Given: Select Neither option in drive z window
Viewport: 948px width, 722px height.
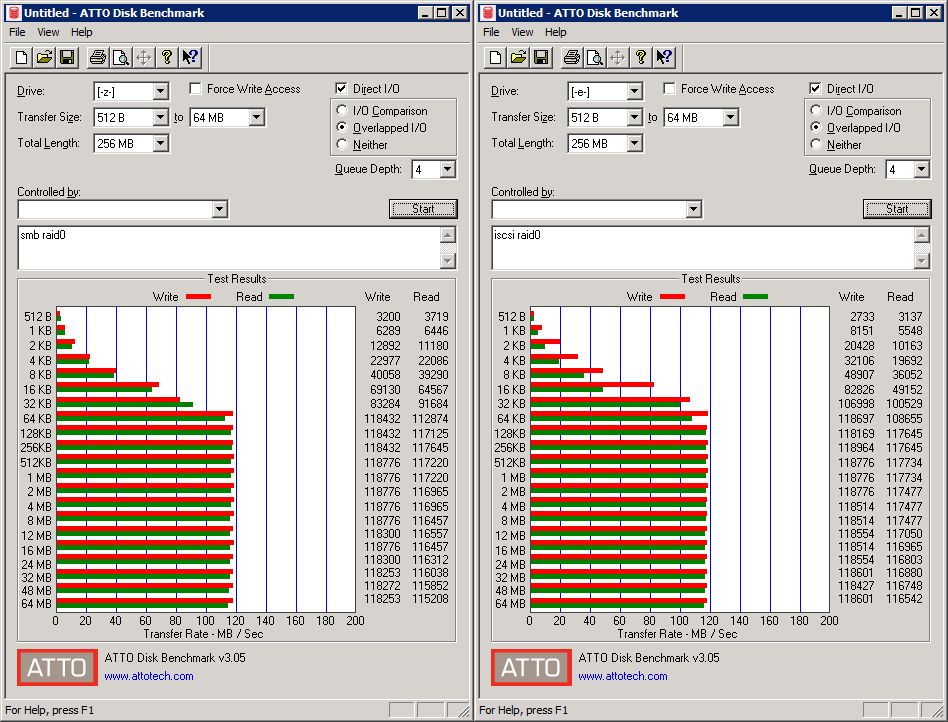Looking at the screenshot, I should pos(342,145).
